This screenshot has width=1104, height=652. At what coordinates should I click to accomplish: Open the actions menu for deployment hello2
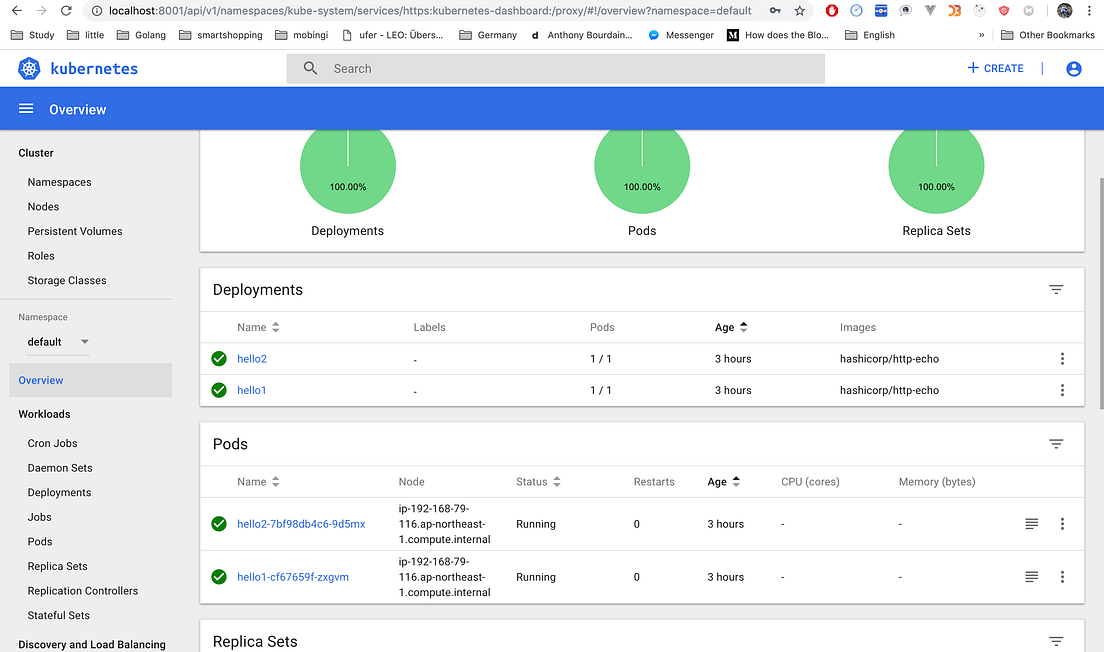[1062, 358]
